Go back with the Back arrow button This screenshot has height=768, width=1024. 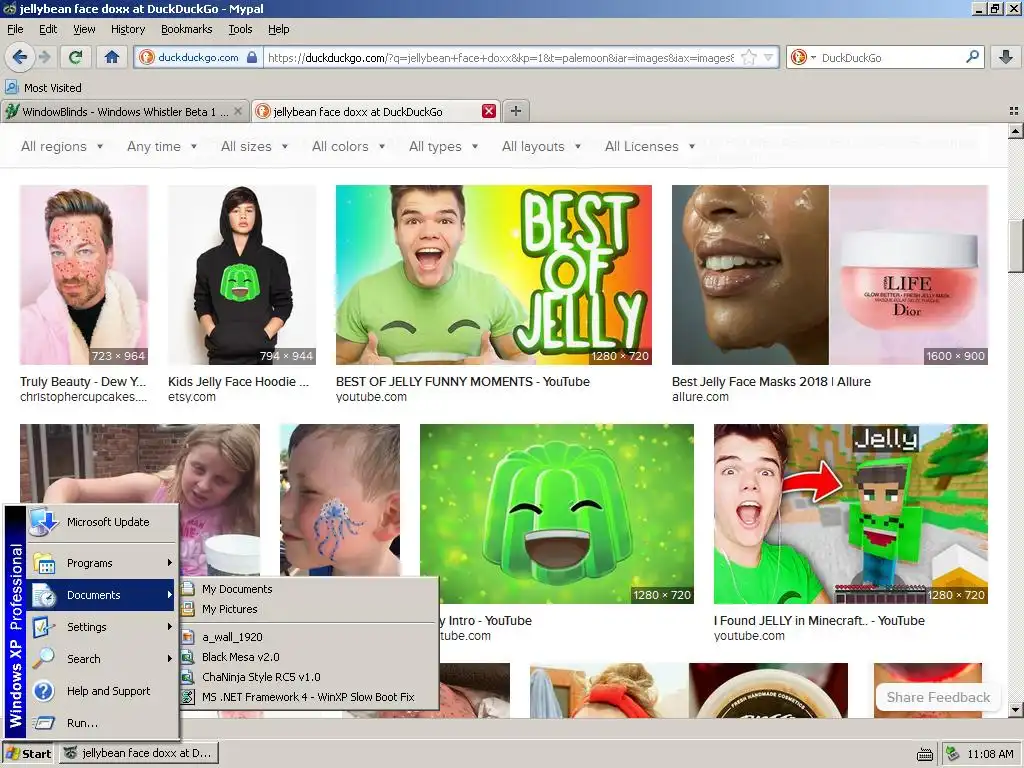(x=20, y=57)
